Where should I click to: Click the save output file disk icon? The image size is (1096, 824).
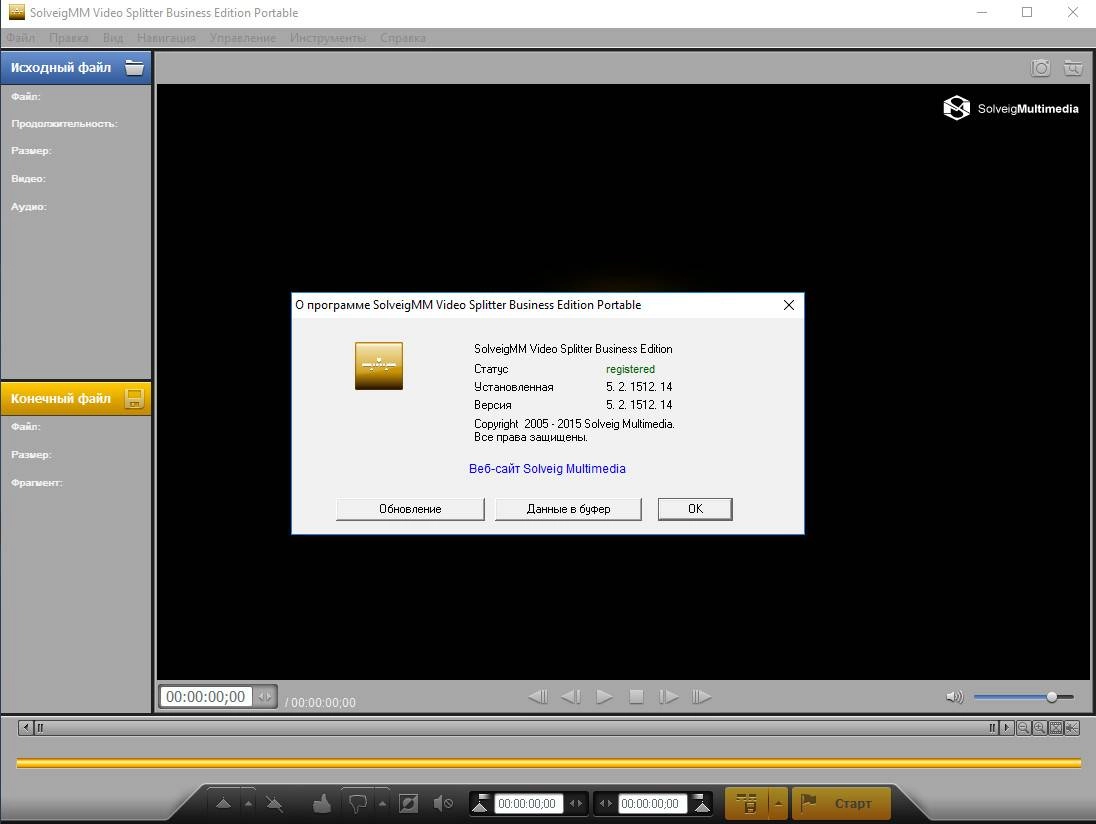[x=134, y=398]
